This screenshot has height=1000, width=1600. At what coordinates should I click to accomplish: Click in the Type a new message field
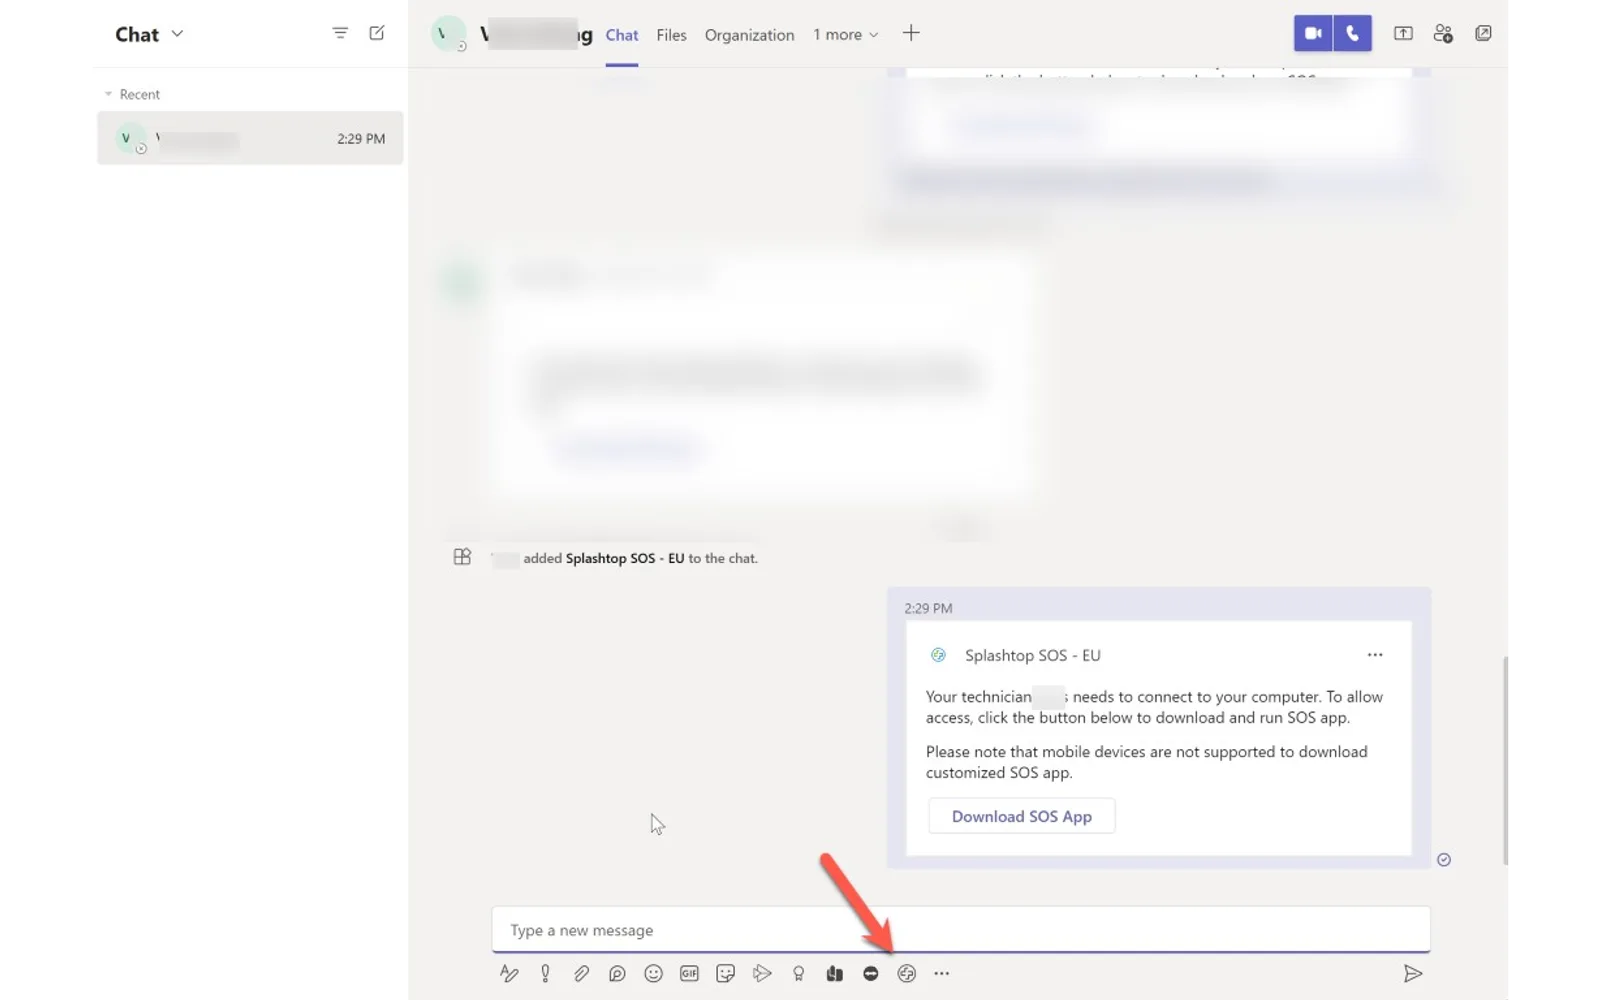point(960,930)
